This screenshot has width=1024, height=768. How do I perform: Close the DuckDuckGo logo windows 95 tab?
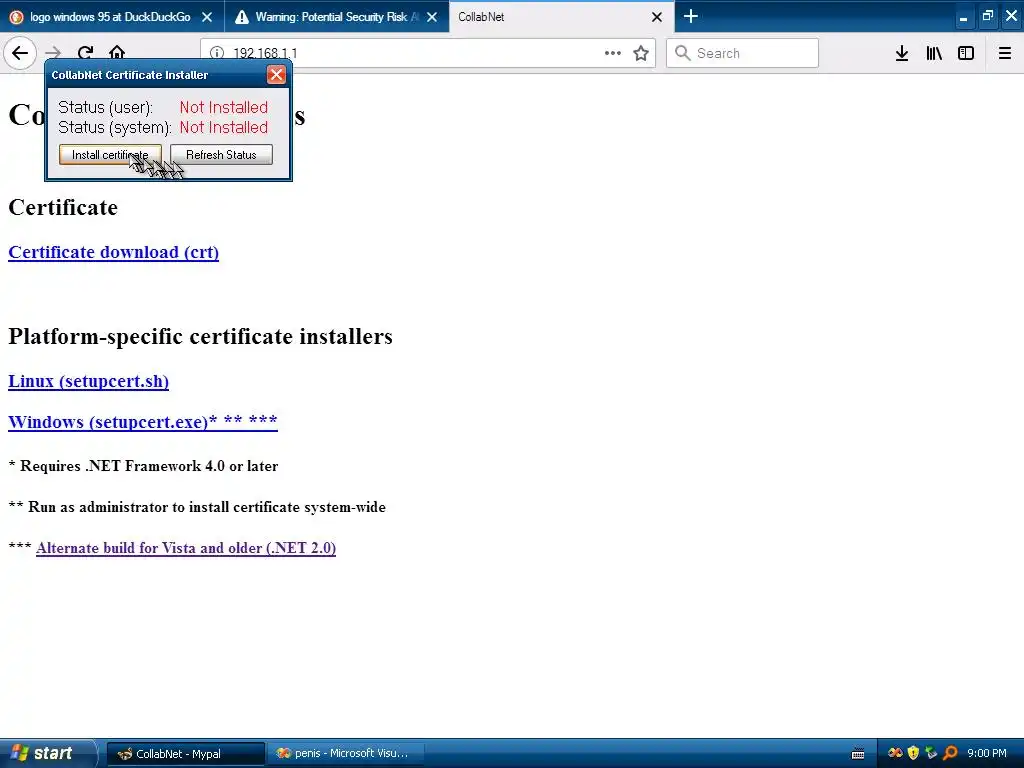coord(207,17)
